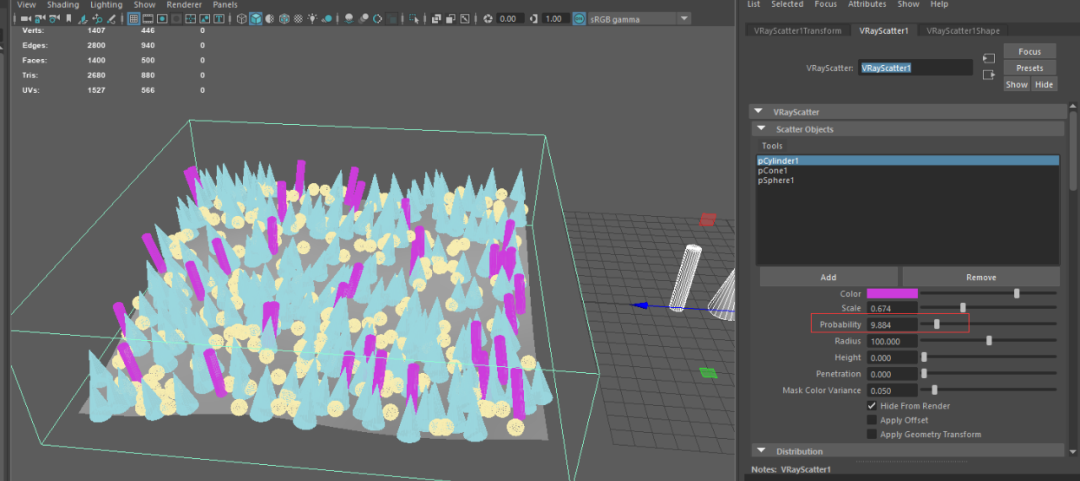Expand the Distribution section
This screenshot has height=481, width=1080.
pos(759,451)
